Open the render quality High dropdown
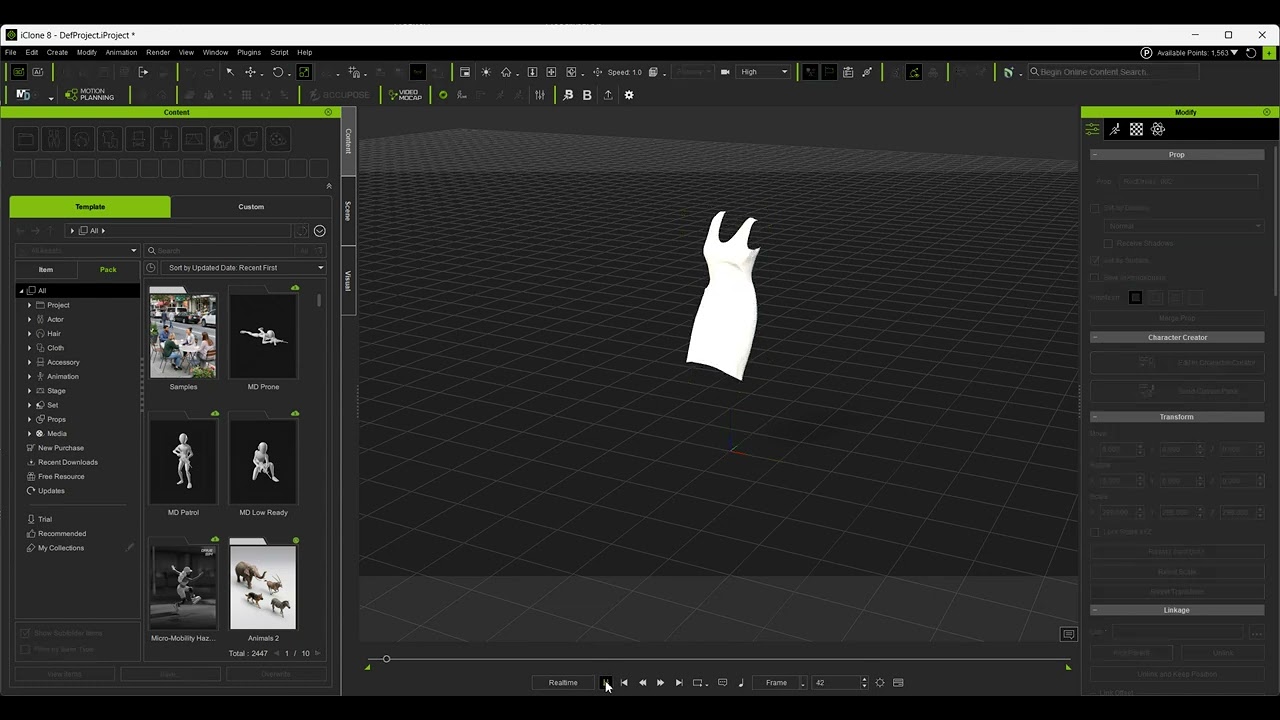Viewport: 1280px width, 720px height. [764, 72]
